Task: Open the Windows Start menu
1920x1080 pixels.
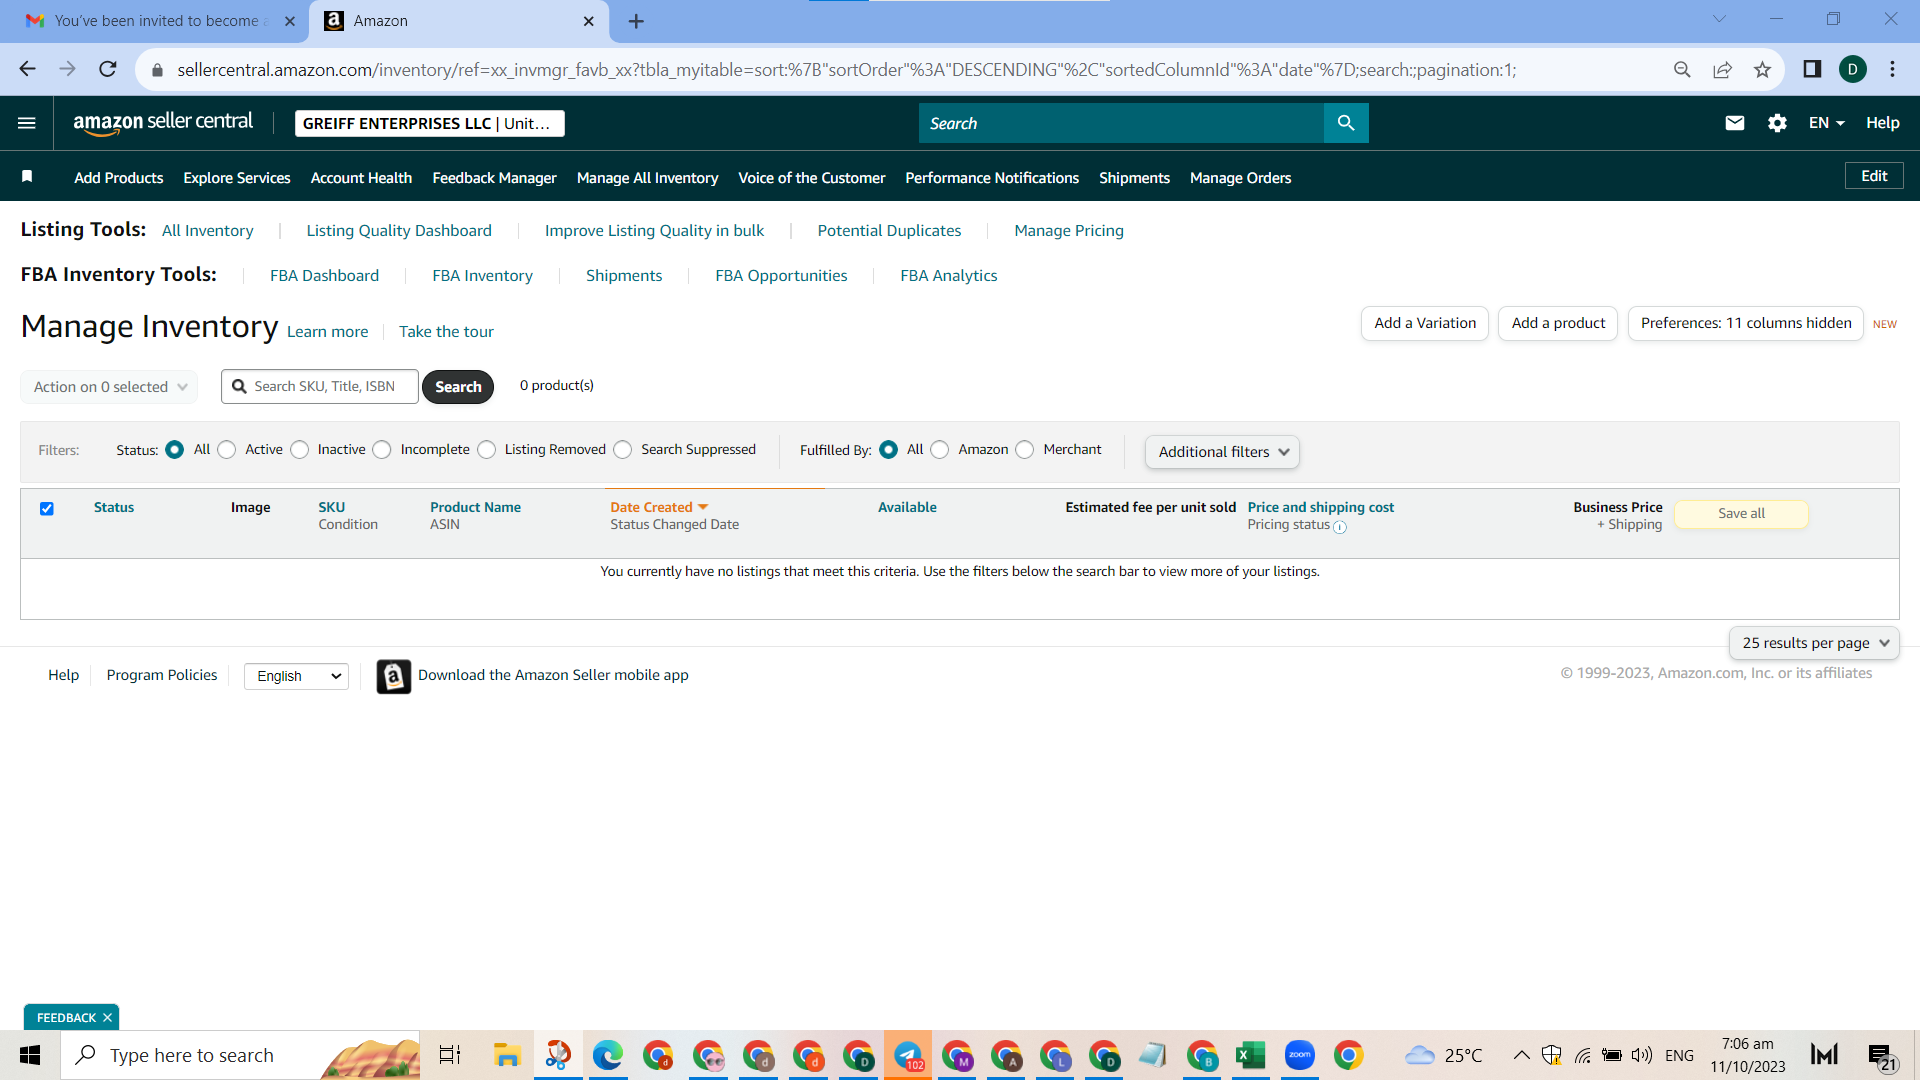Action: pos(30,1055)
